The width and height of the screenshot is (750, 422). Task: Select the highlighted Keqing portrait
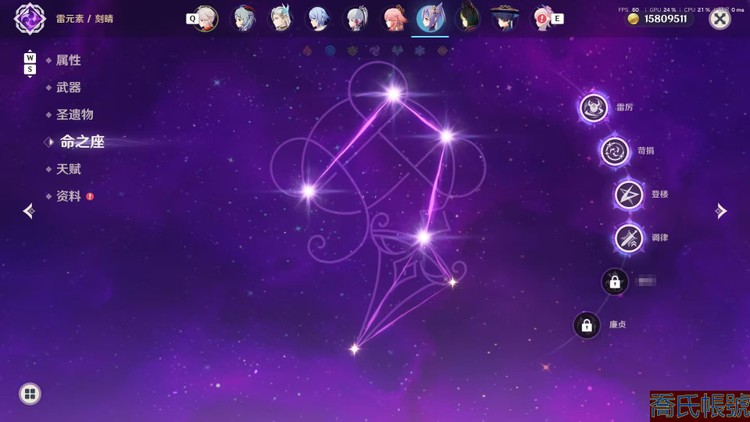coord(430,19)
